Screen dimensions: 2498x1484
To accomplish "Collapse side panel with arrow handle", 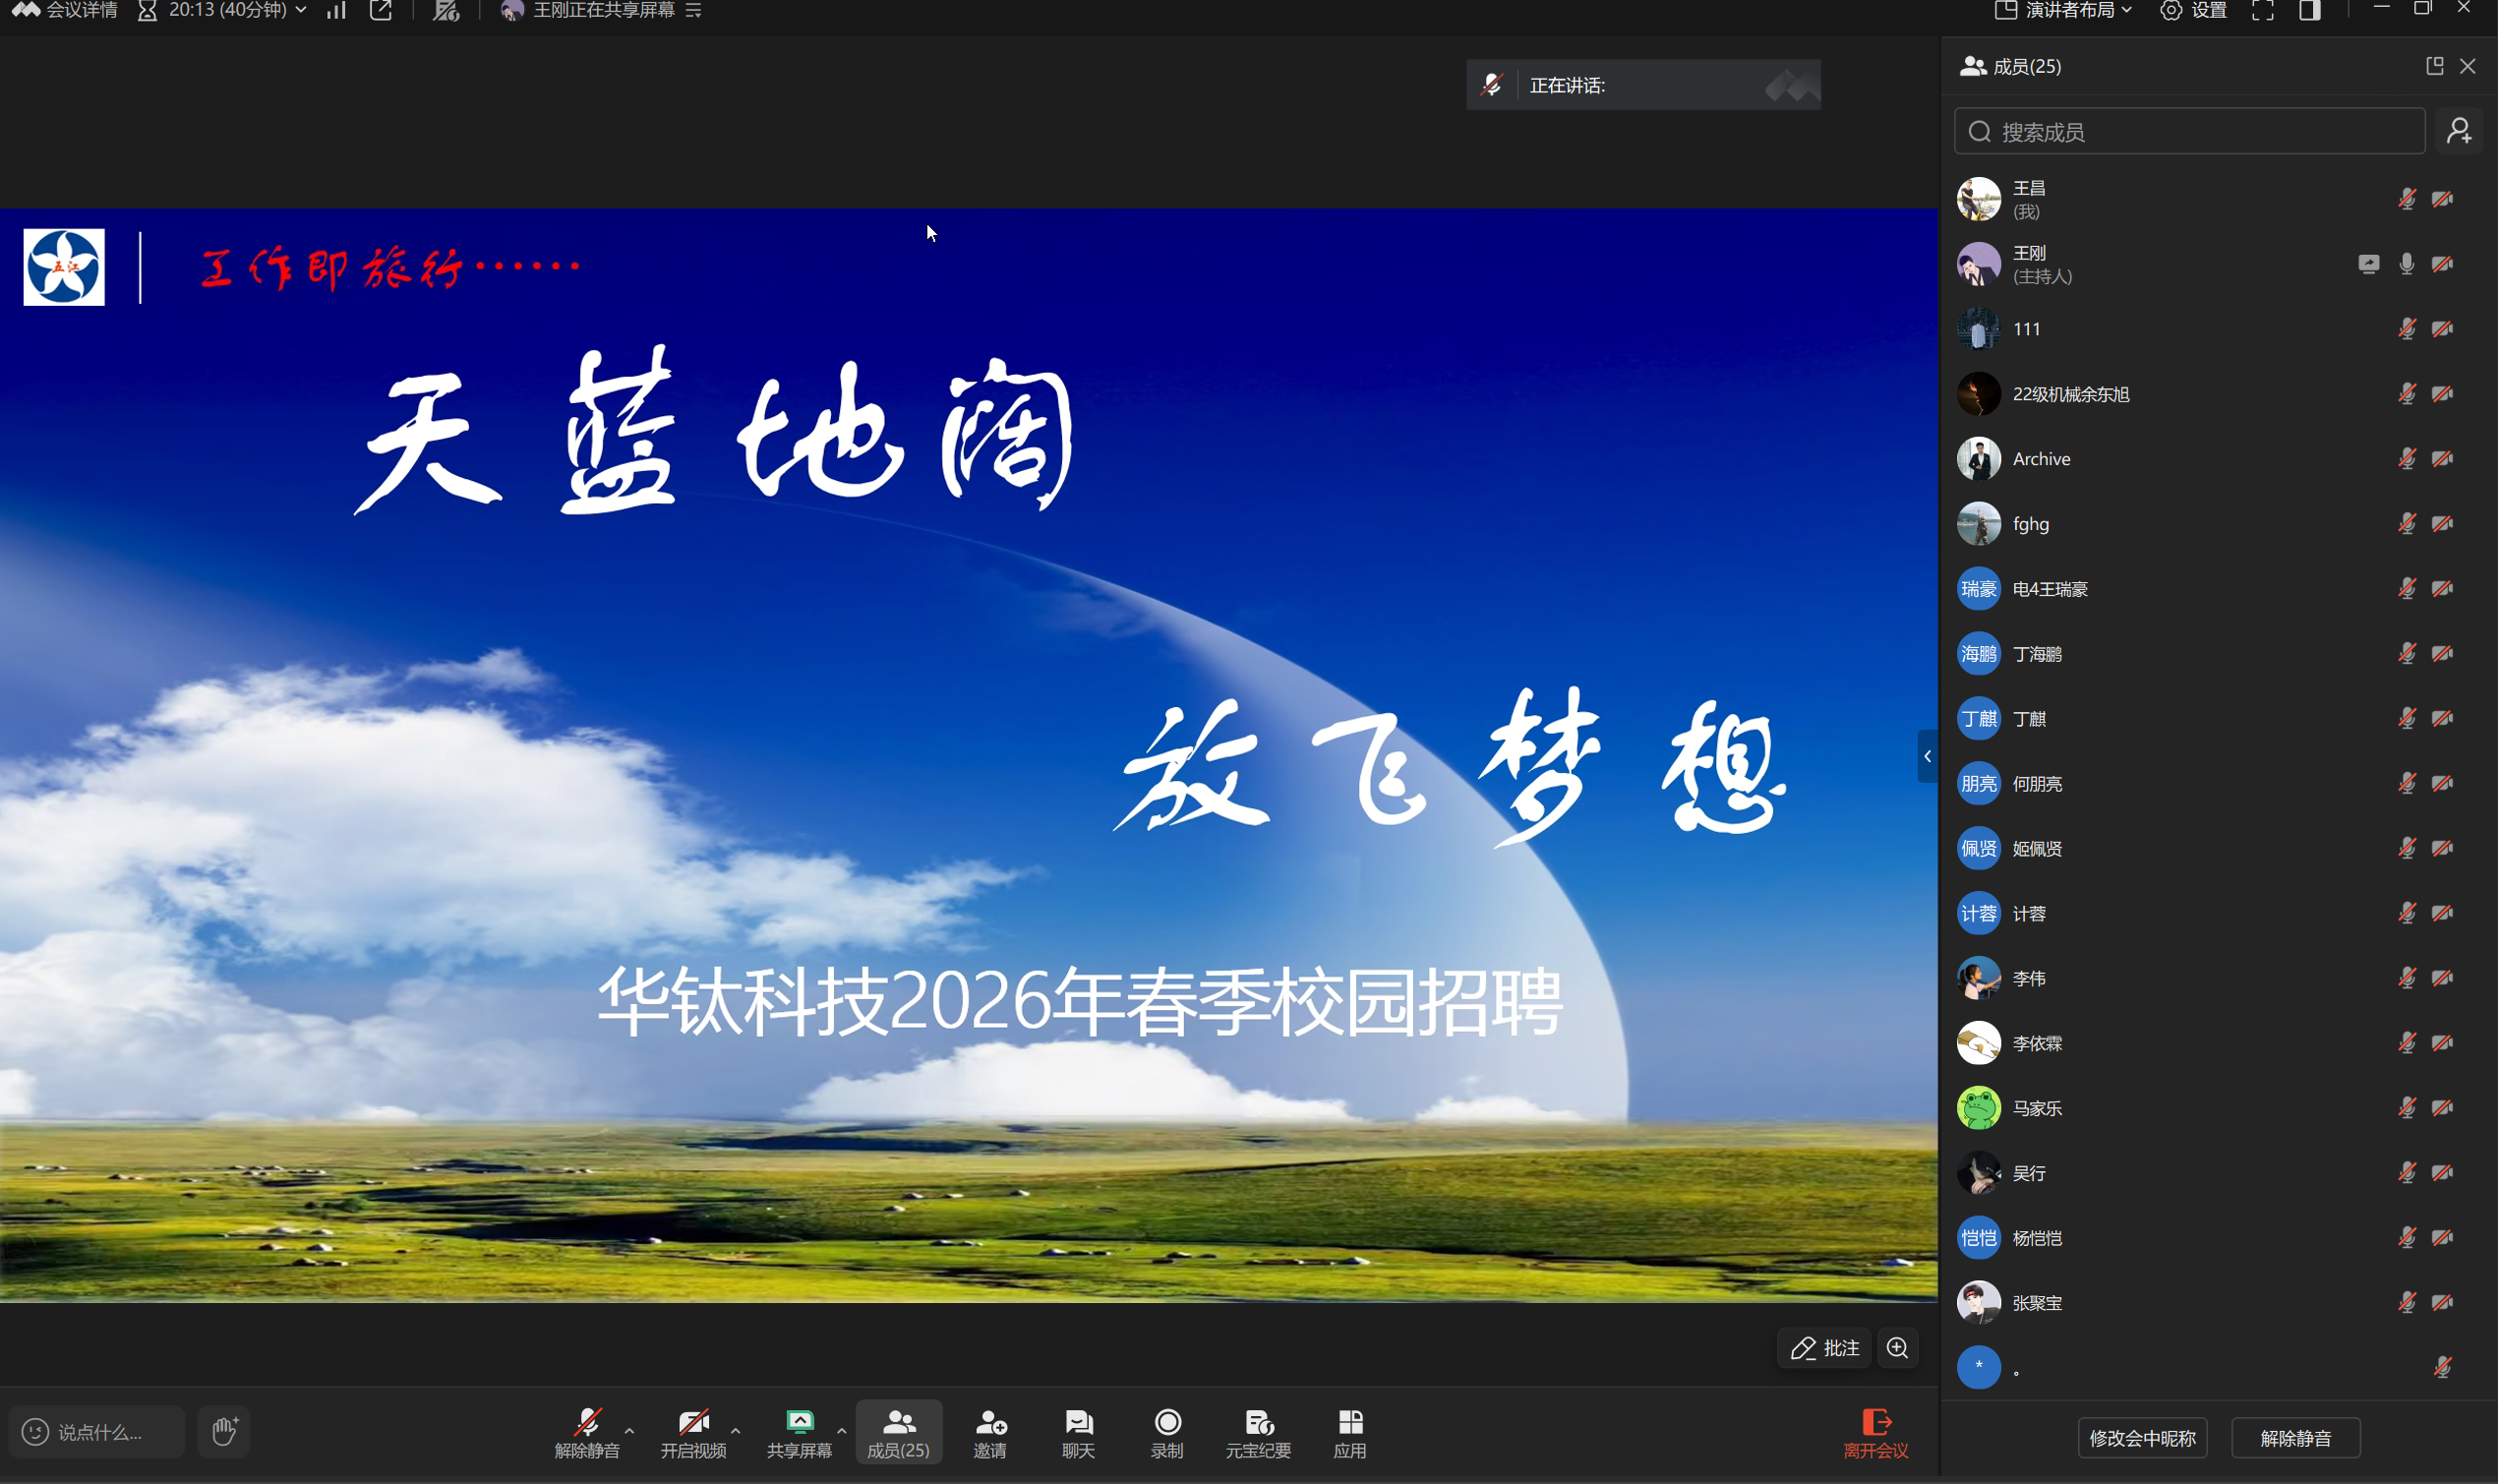I will pyautogui.click(x=1927, y=756).
